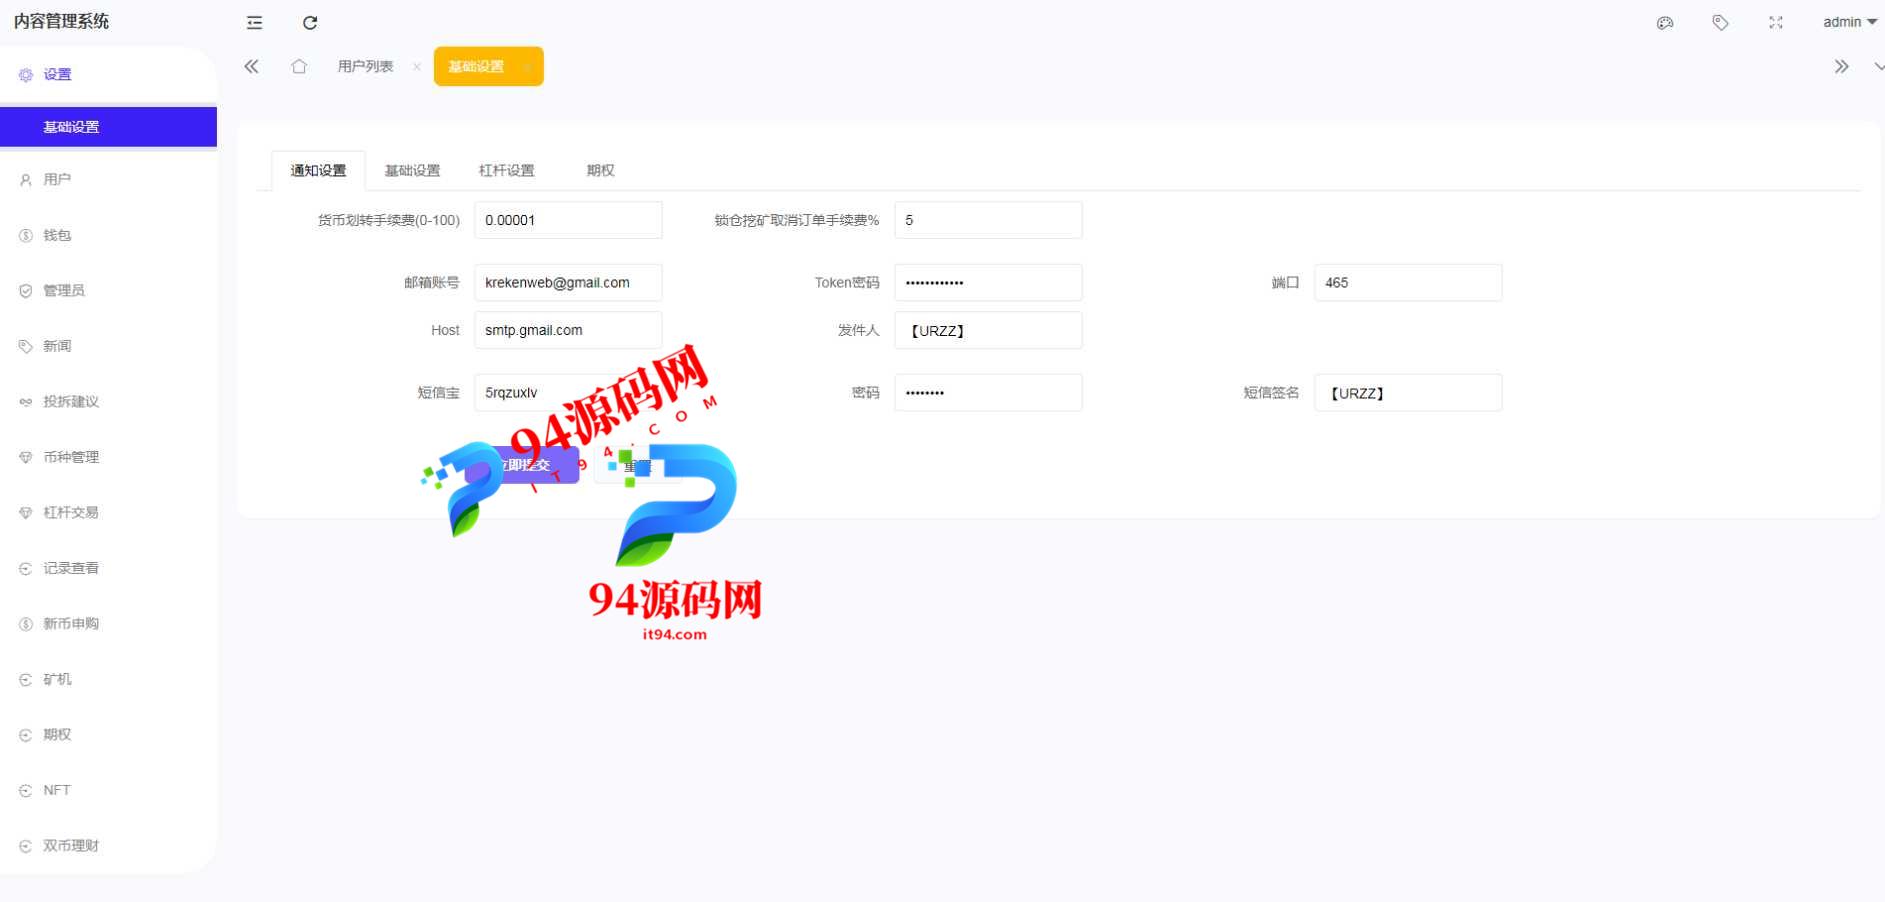Image resolution: width=1885 pixels, height=902 pixels.
Task: Click the 短信宝 field showing 5rqzuxlv
Action: pyautogui.click(x=568, y=393)
